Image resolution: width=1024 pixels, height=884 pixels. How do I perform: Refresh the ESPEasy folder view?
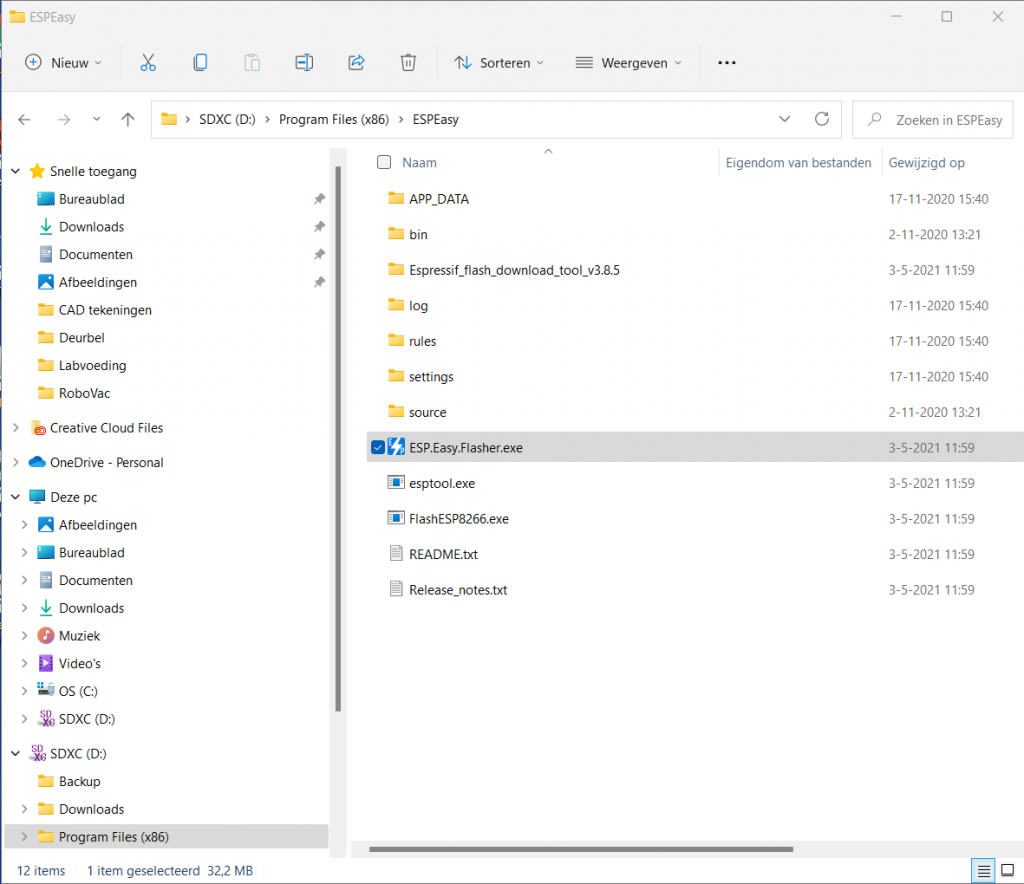(x=822, y=119)
